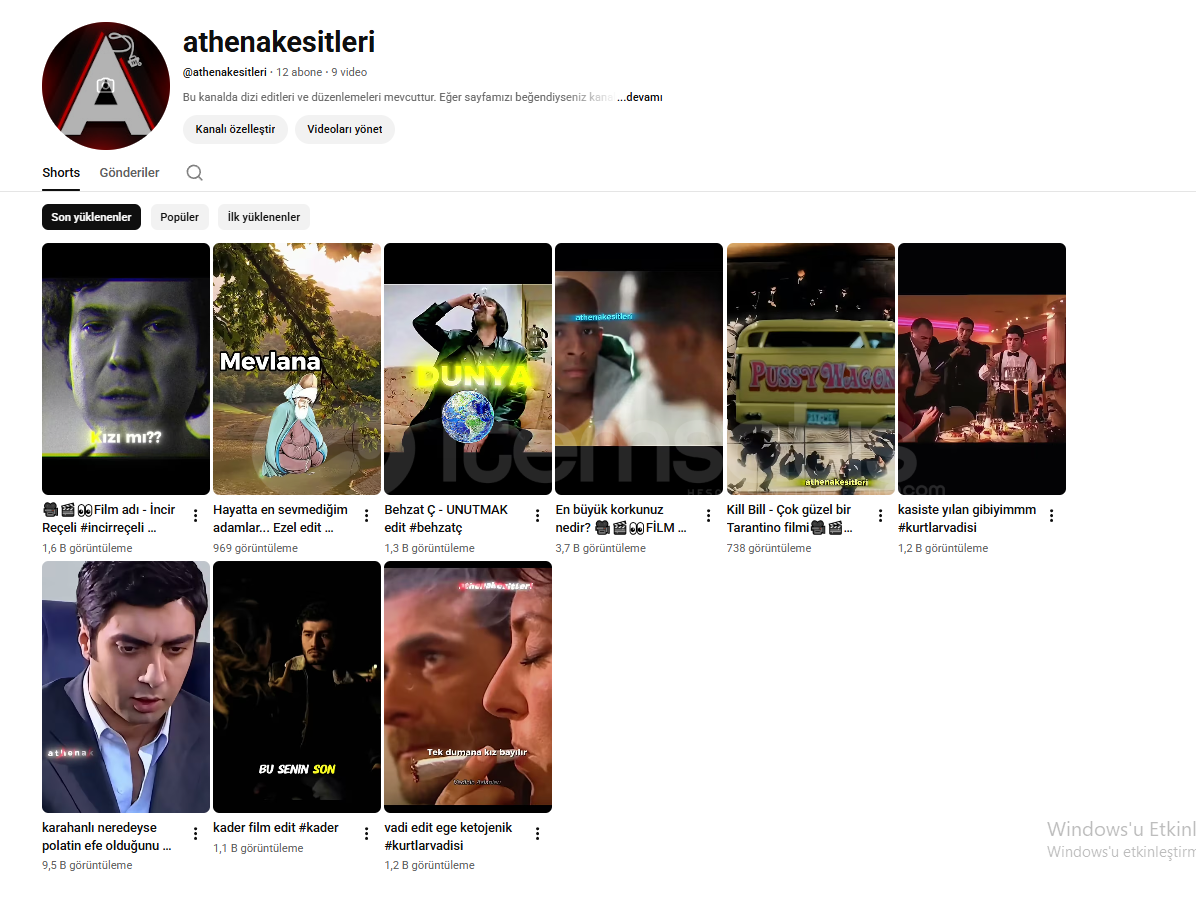Image resolution: width=1196 pixels, height=900 pixels.
Task: Switch to the Shorts tab
Action: click(x=61, y=172)
